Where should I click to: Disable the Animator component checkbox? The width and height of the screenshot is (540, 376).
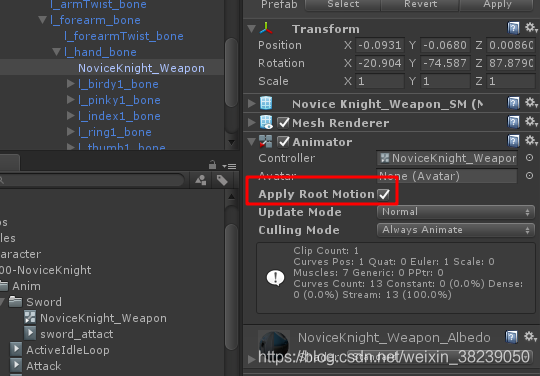pos(283,142)
